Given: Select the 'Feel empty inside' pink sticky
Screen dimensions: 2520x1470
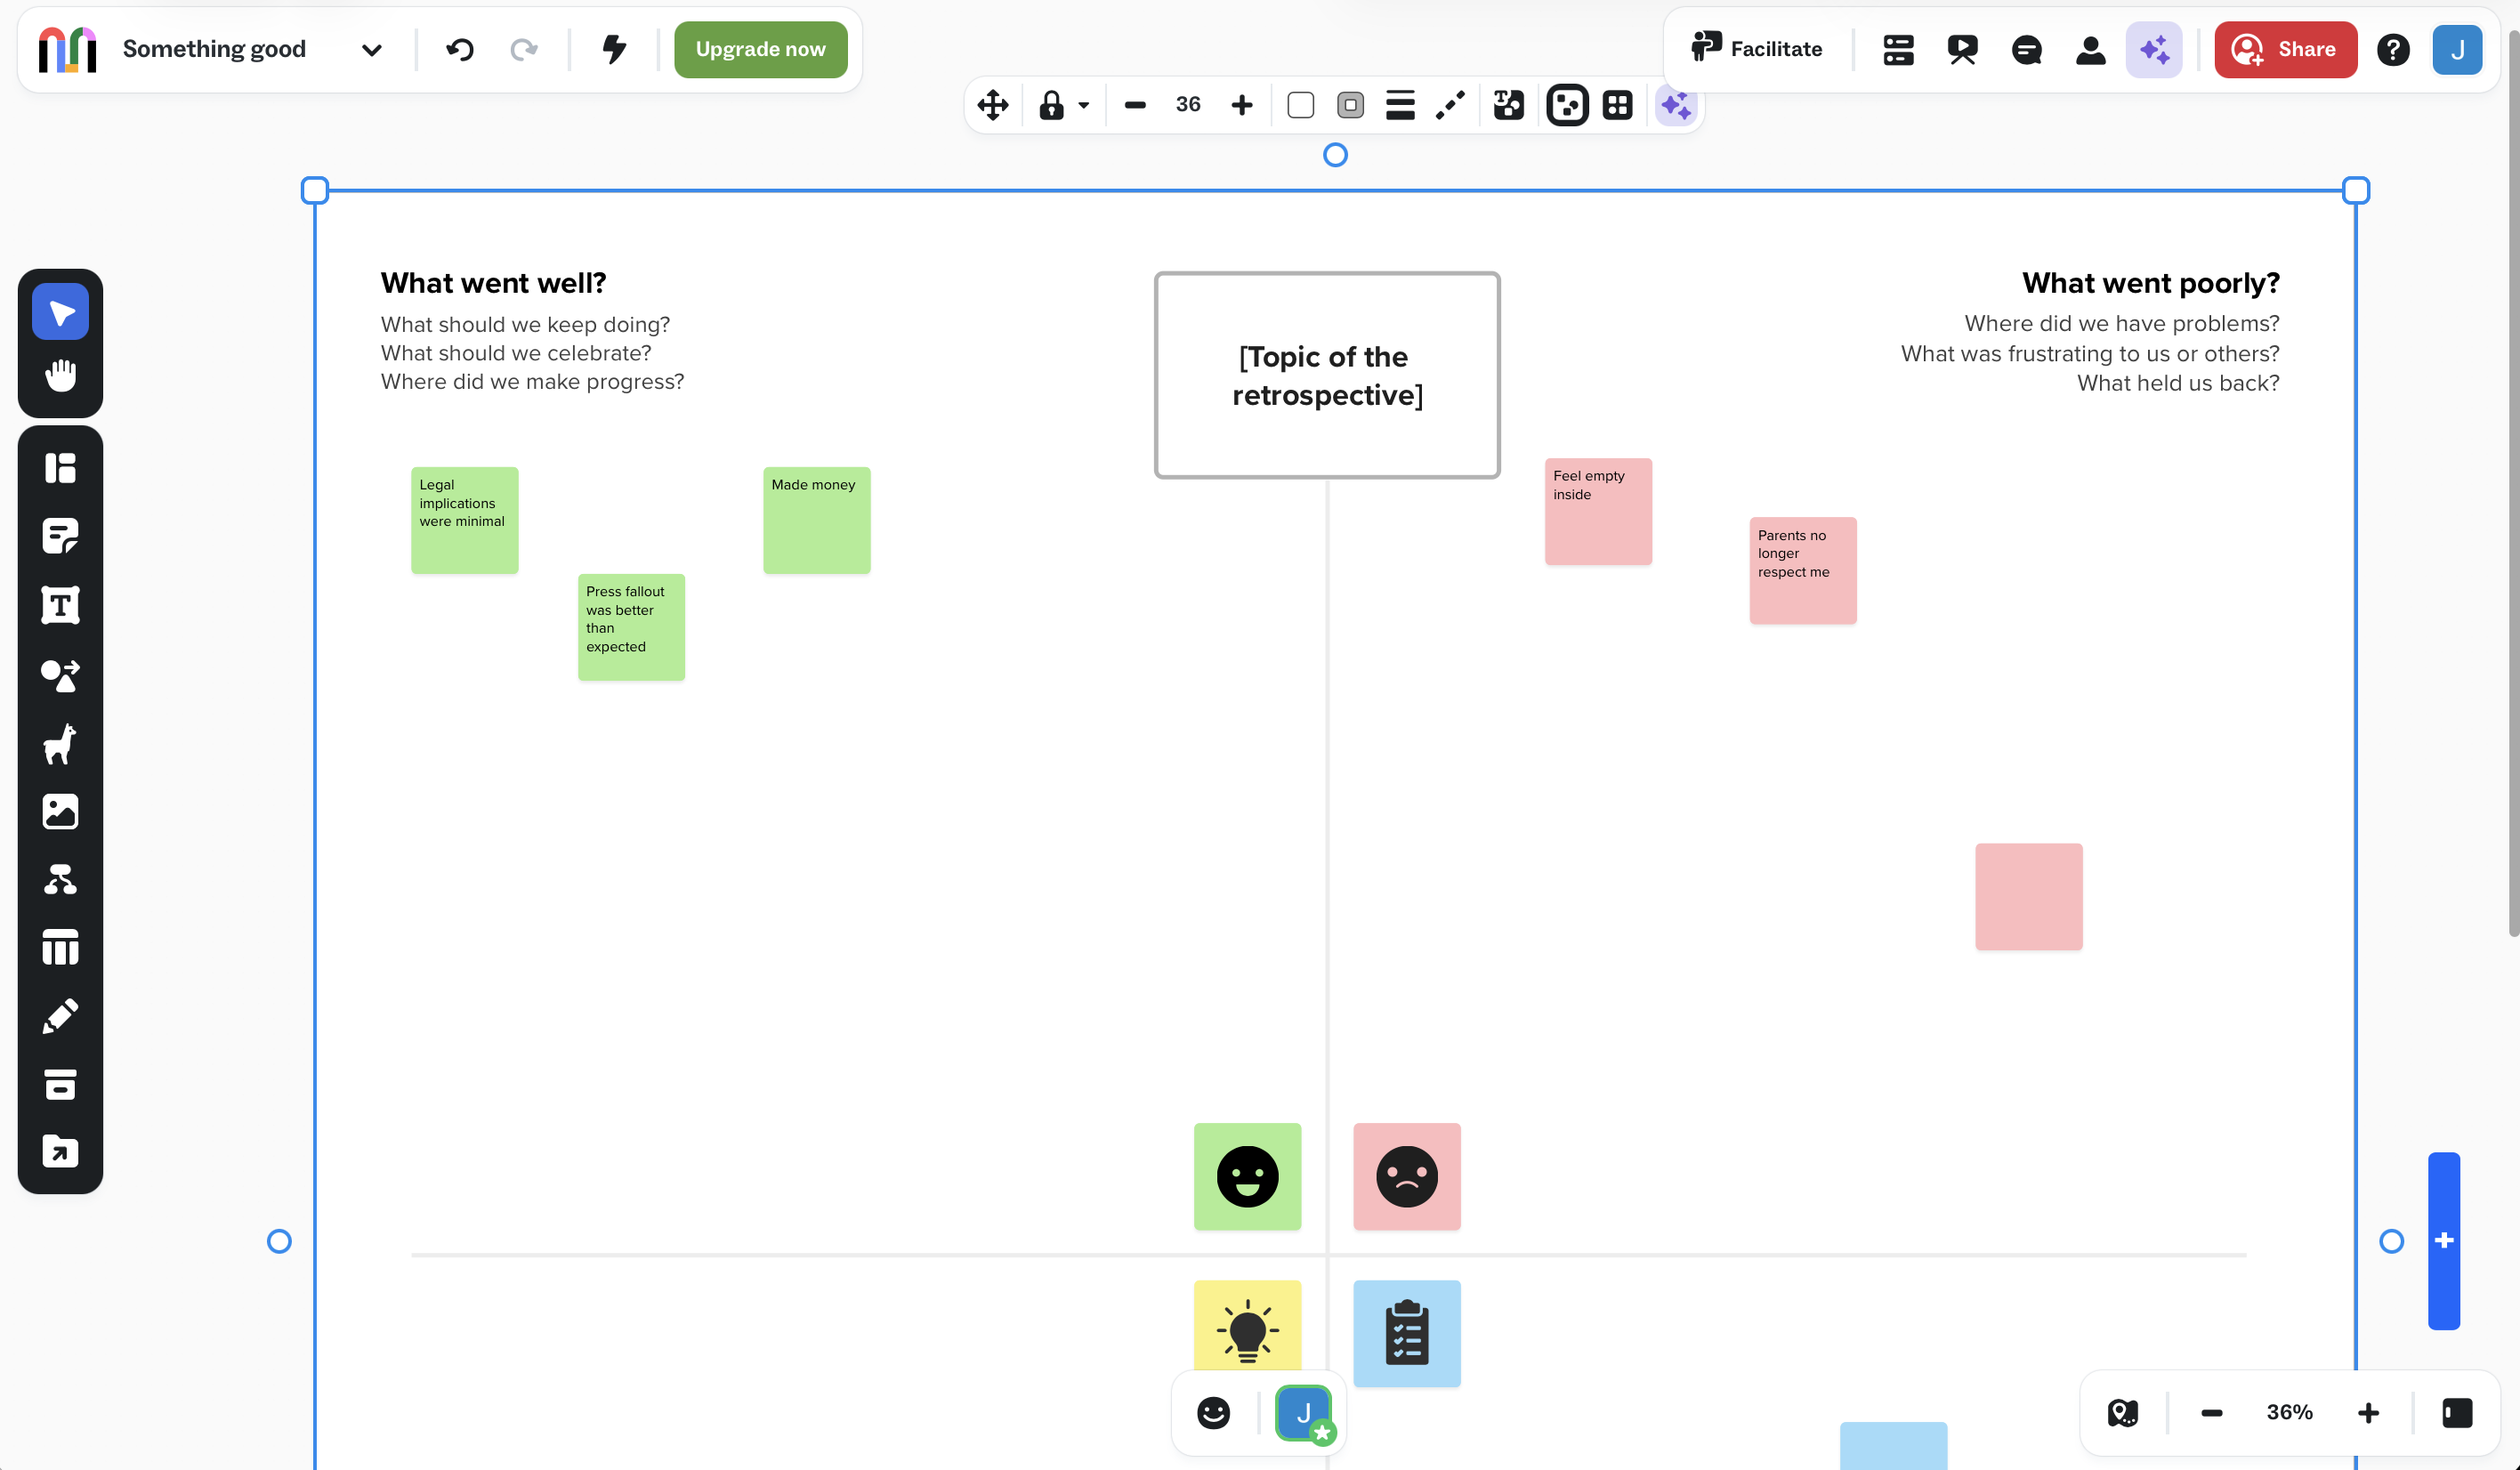Looking at the screenshot, I should tap(1598, 511).
